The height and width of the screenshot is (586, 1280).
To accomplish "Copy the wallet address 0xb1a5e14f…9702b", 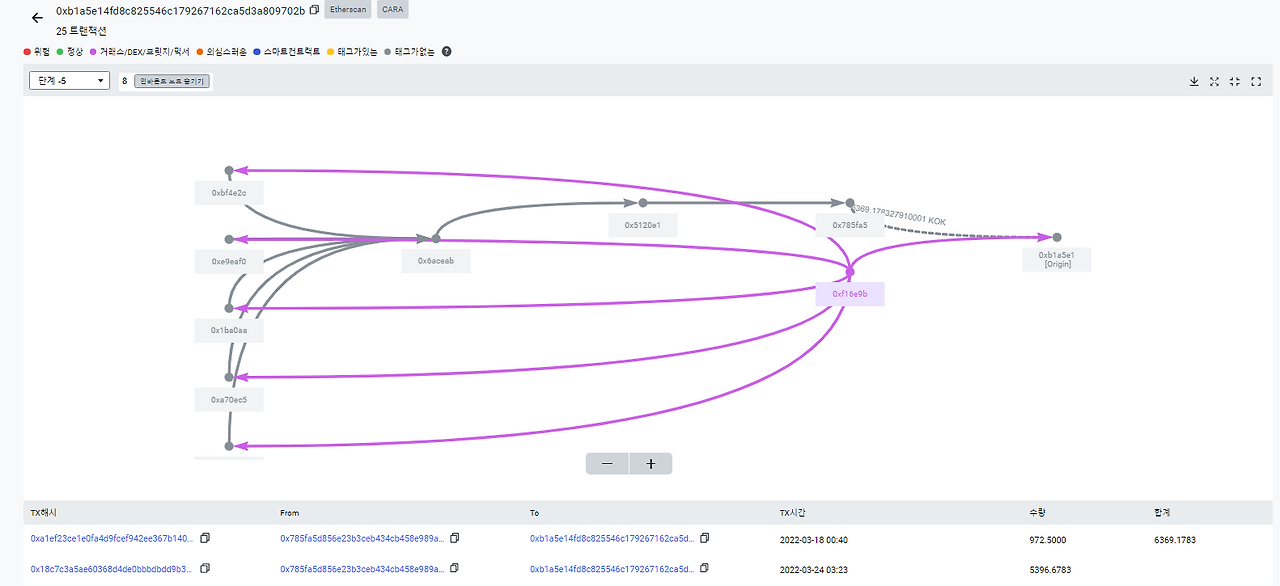I will pyautogui.click(x=314, y=10).
